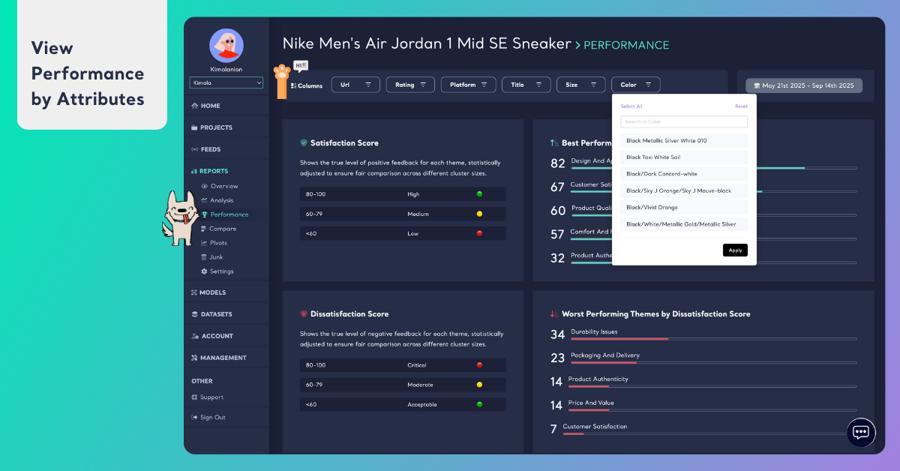
Task: Select Black/Sky J Orange/Sky J Mauve-black option
Action: click(684, 190)
